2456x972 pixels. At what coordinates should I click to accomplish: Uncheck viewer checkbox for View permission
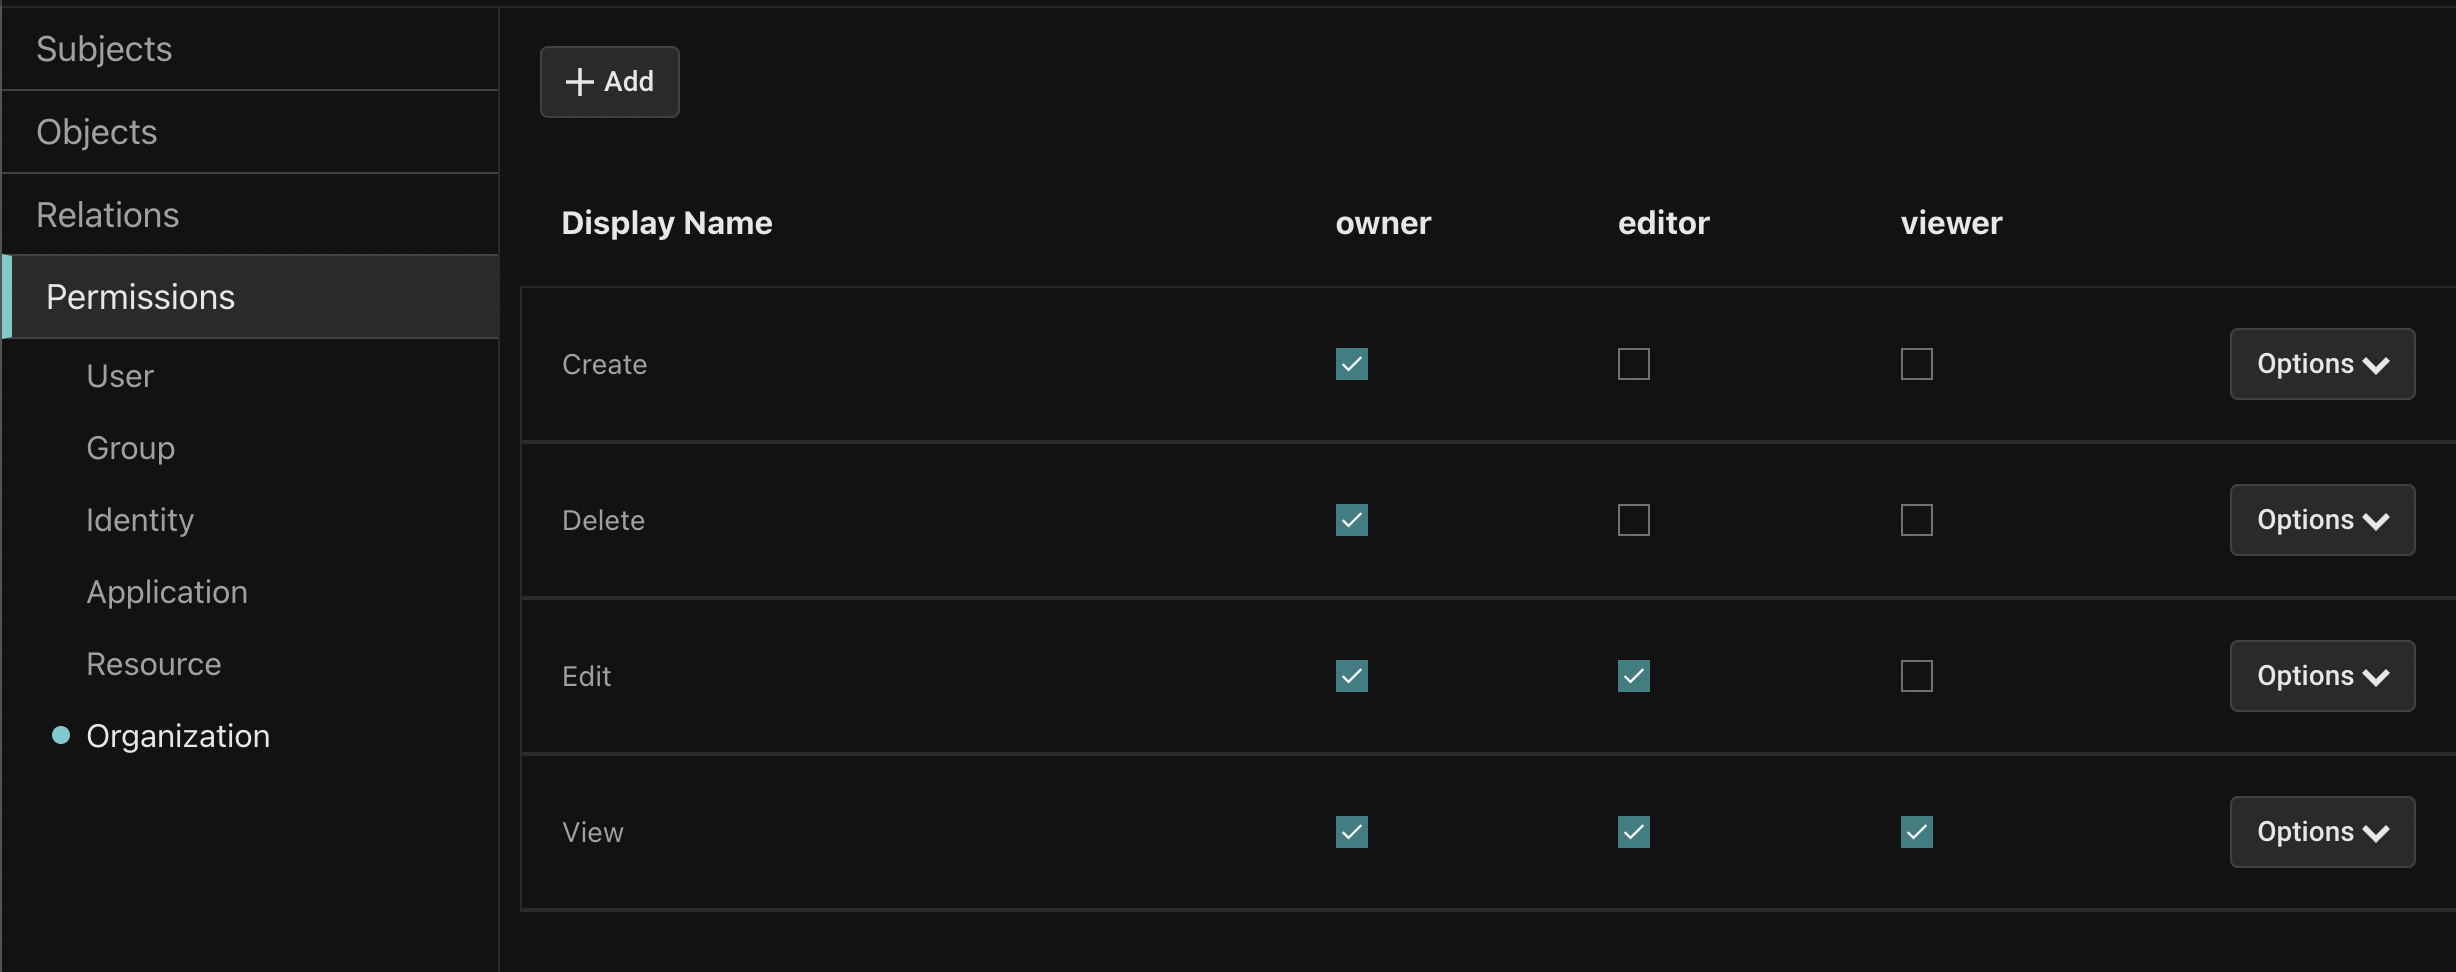pyautogui.click(x=1916, y=832)
